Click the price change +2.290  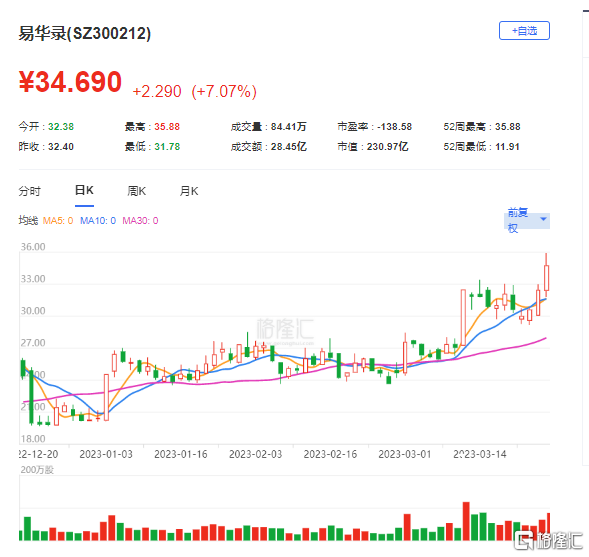tap(157, 92)
